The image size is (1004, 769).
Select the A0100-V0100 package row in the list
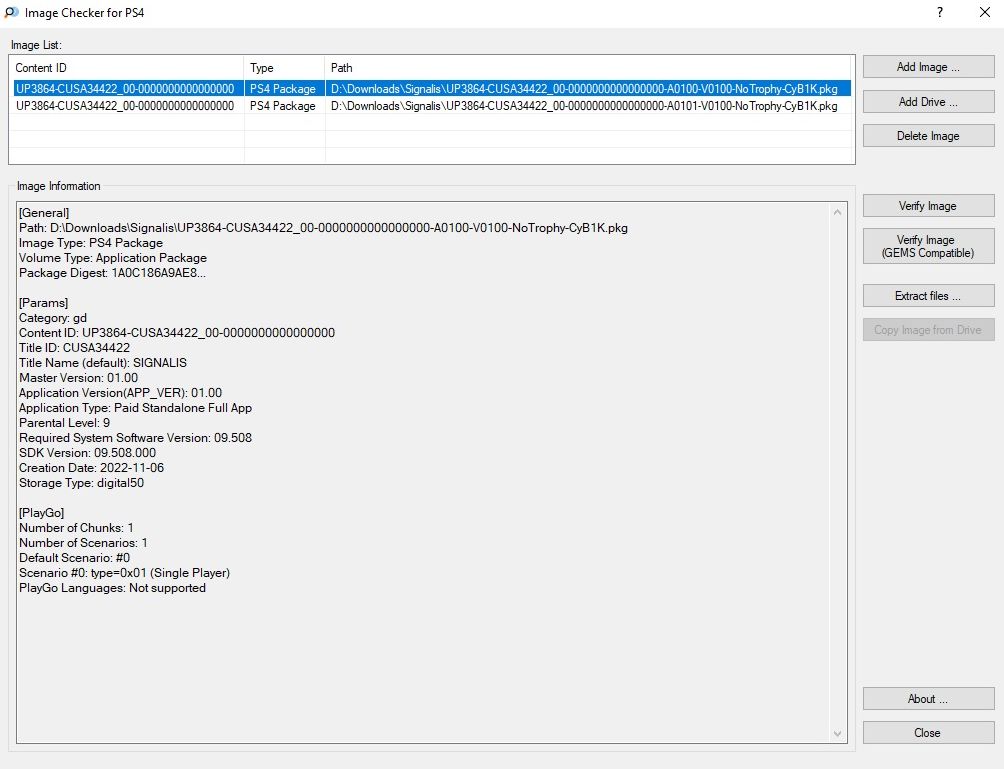point(430,89)
